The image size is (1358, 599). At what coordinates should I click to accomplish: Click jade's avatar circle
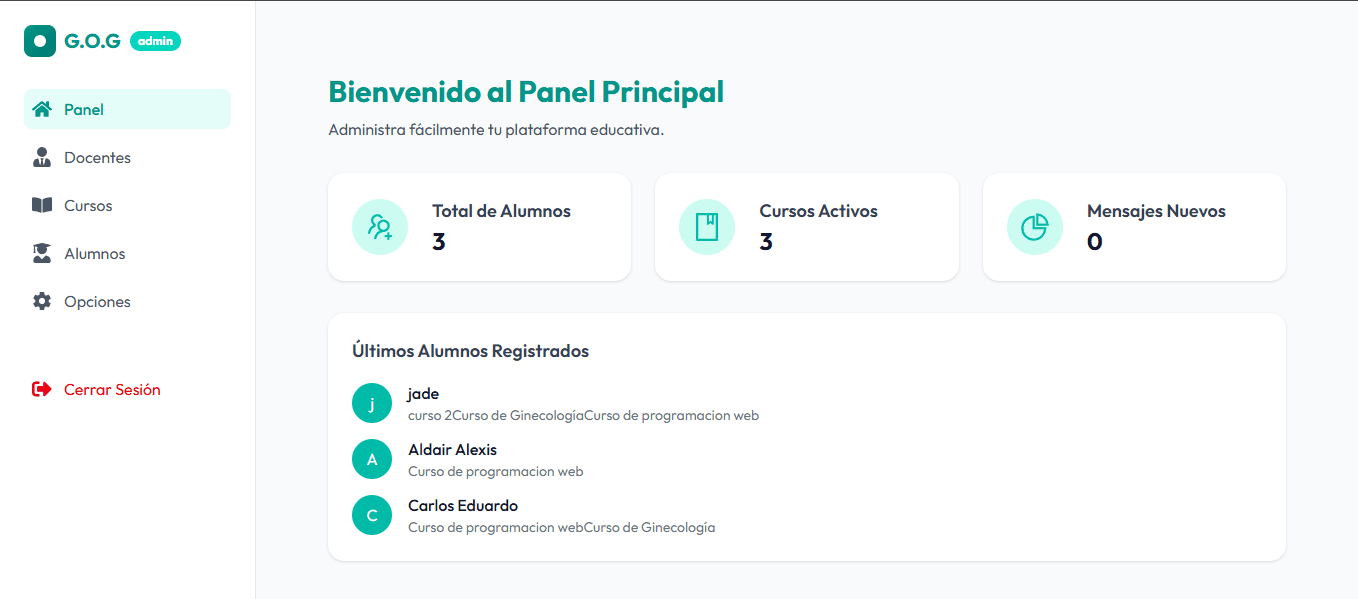(x=372, y=403)
